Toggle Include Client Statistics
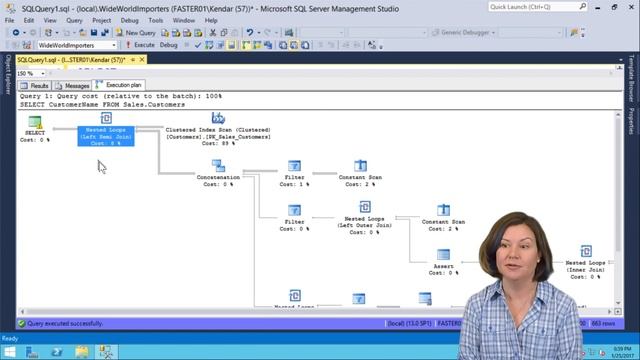 coord(268,45)
